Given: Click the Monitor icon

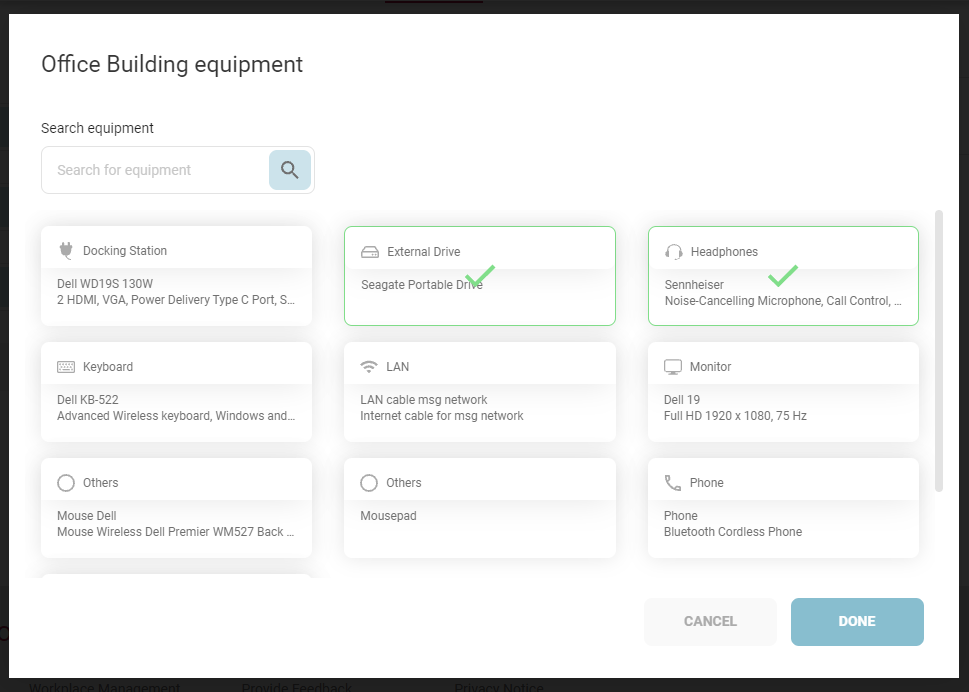Looking at the screenshot, I should (x=673, y=367).
